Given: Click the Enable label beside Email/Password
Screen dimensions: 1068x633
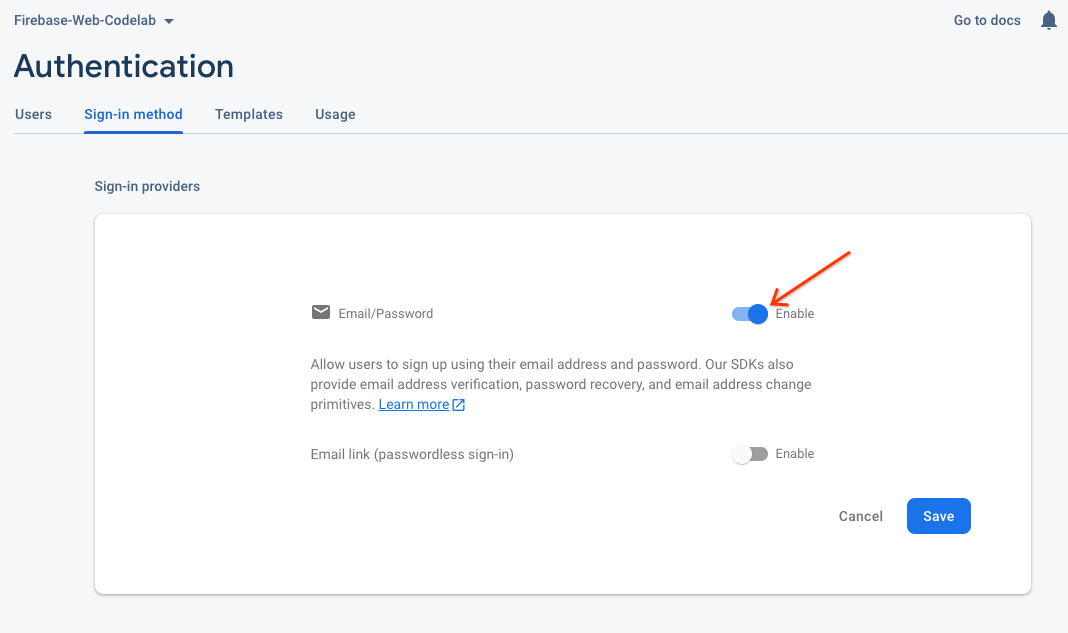Looking at the screenshot, I should point(795,313).
